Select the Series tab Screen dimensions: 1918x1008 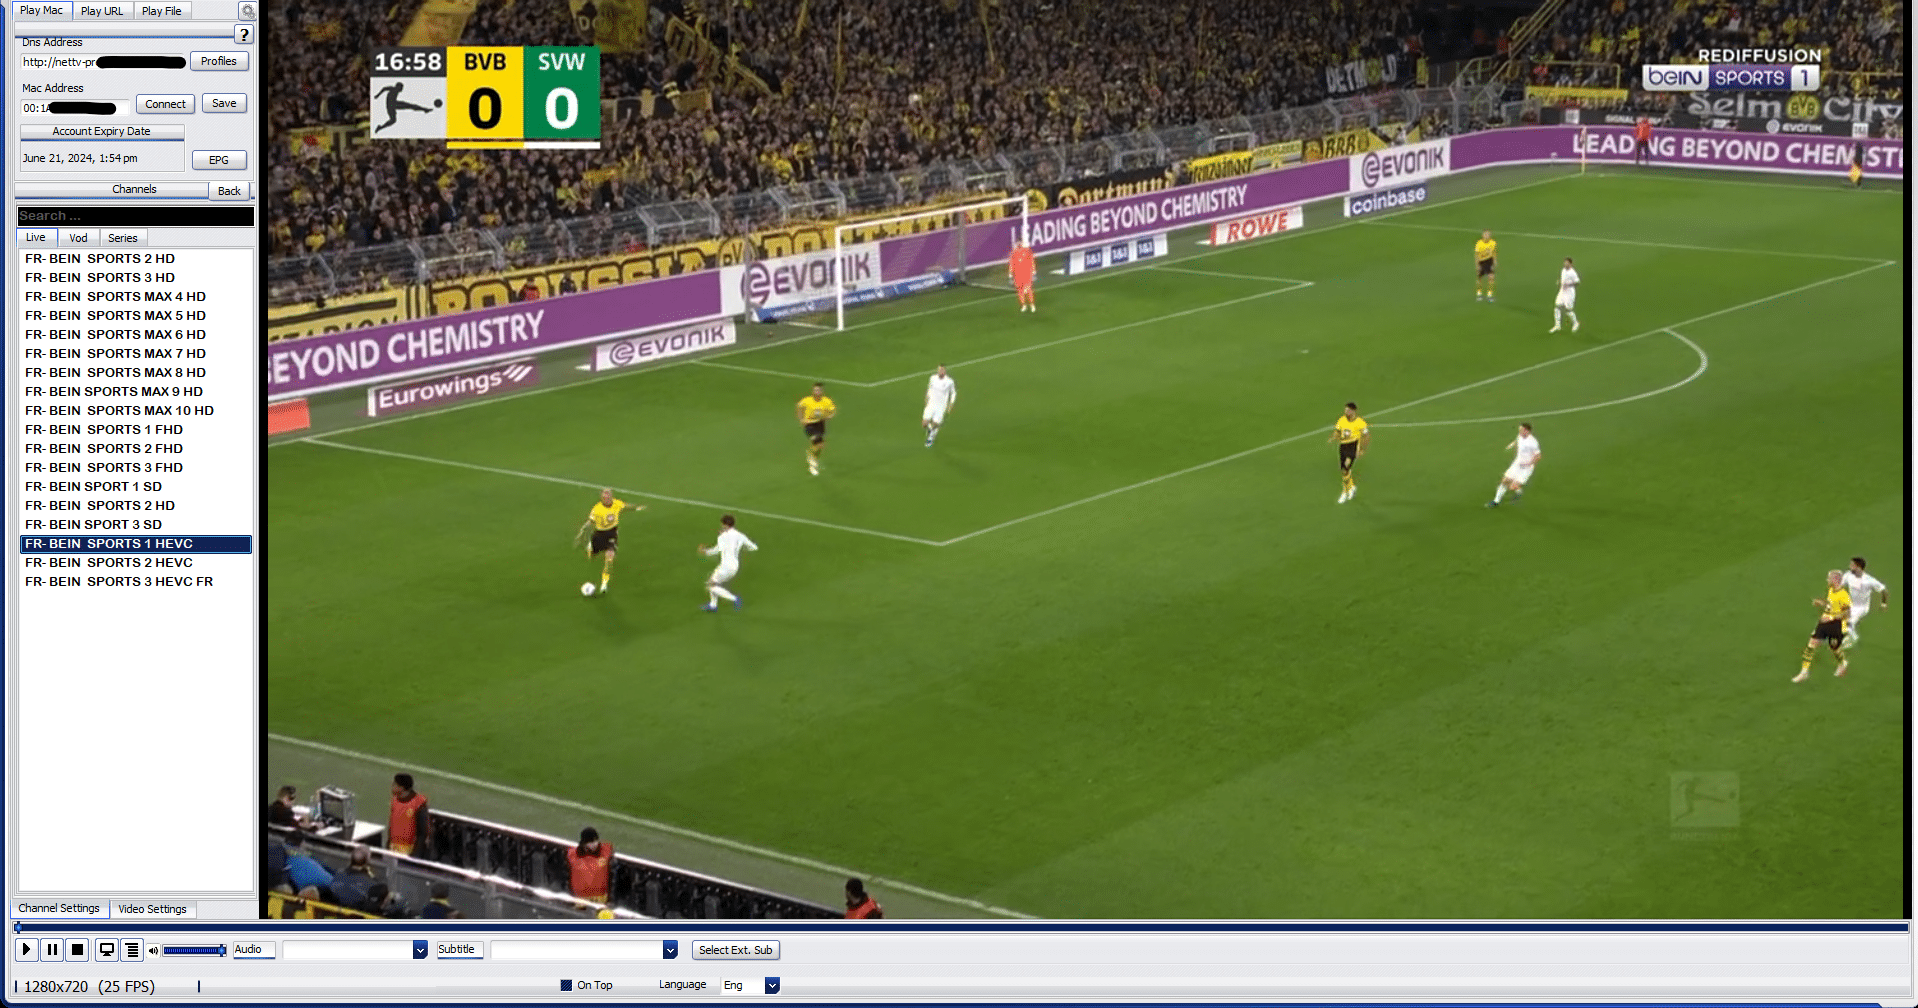123,238
